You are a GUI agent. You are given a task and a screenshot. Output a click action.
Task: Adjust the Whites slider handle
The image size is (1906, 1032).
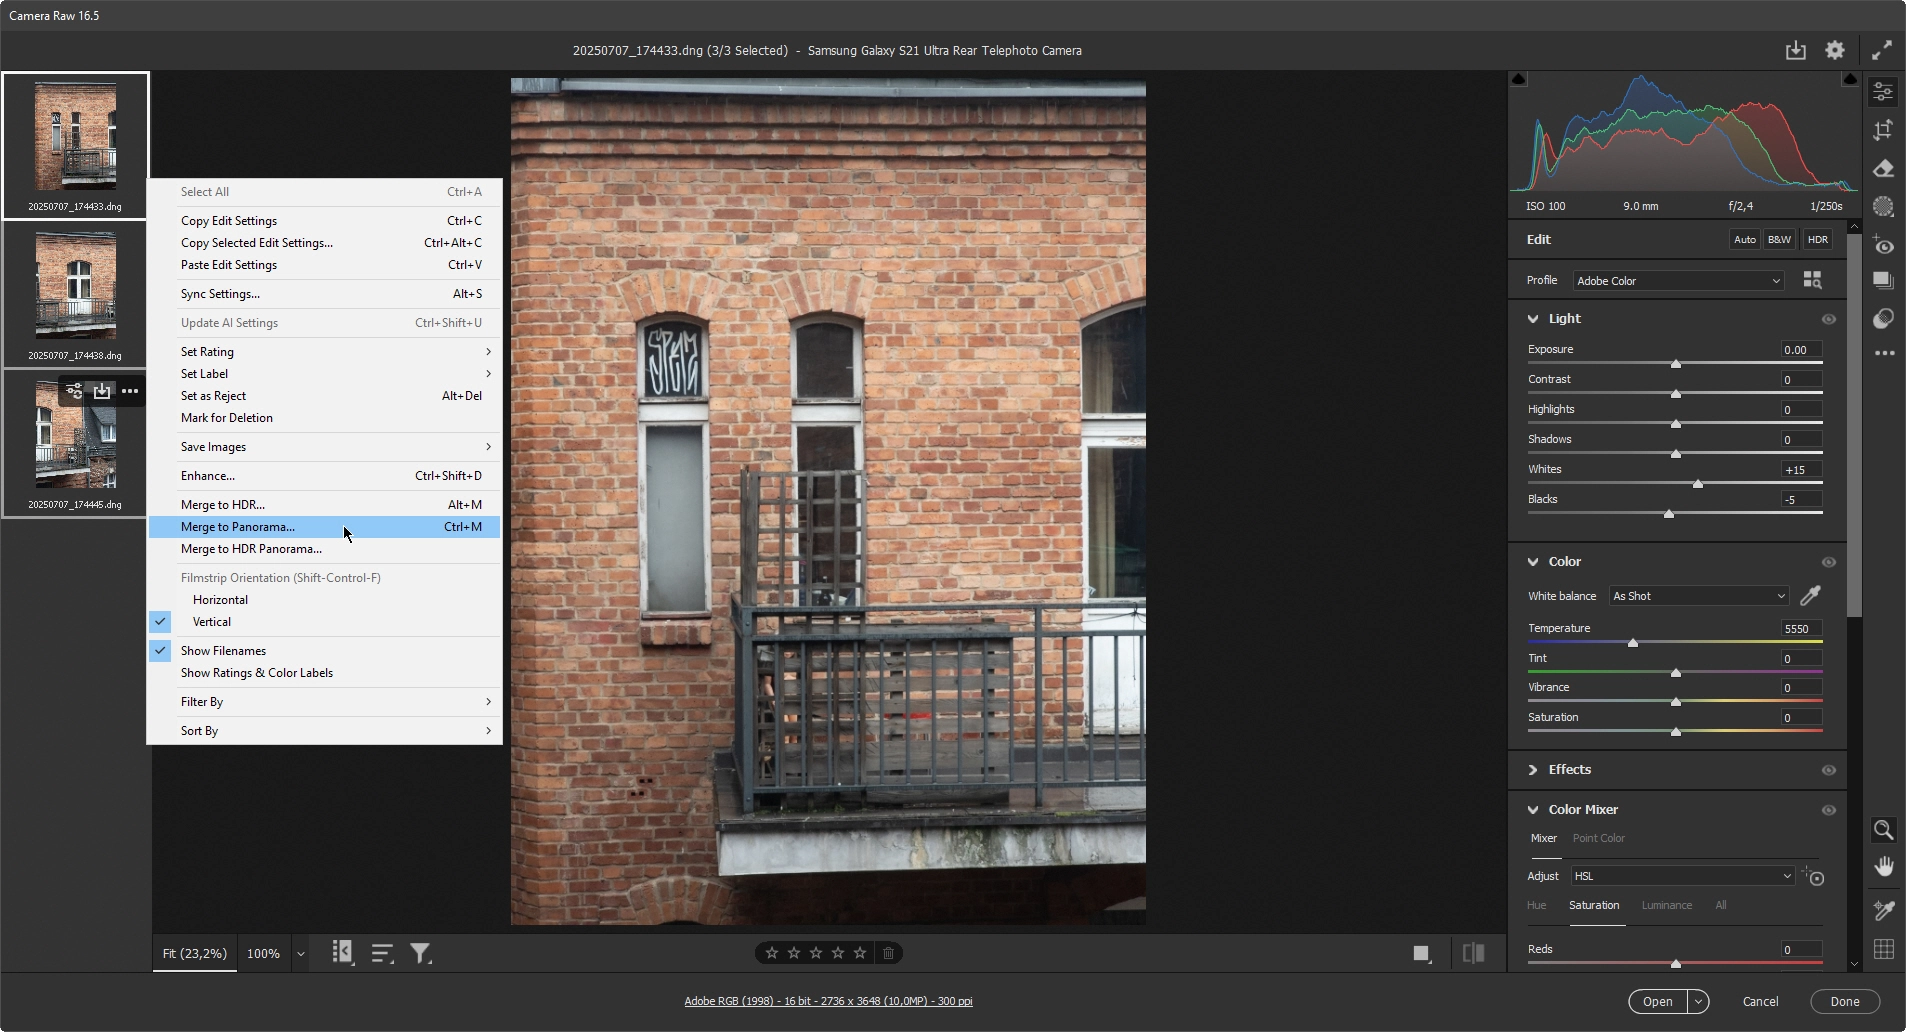[1698, 484]
